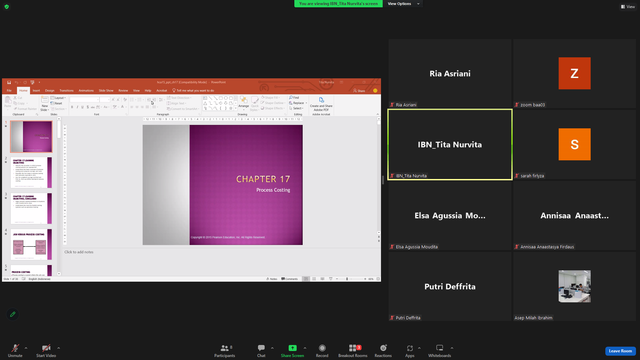Click the Quick Styles icon
Viewport: 640px width, 360px height.
(255, 101)
